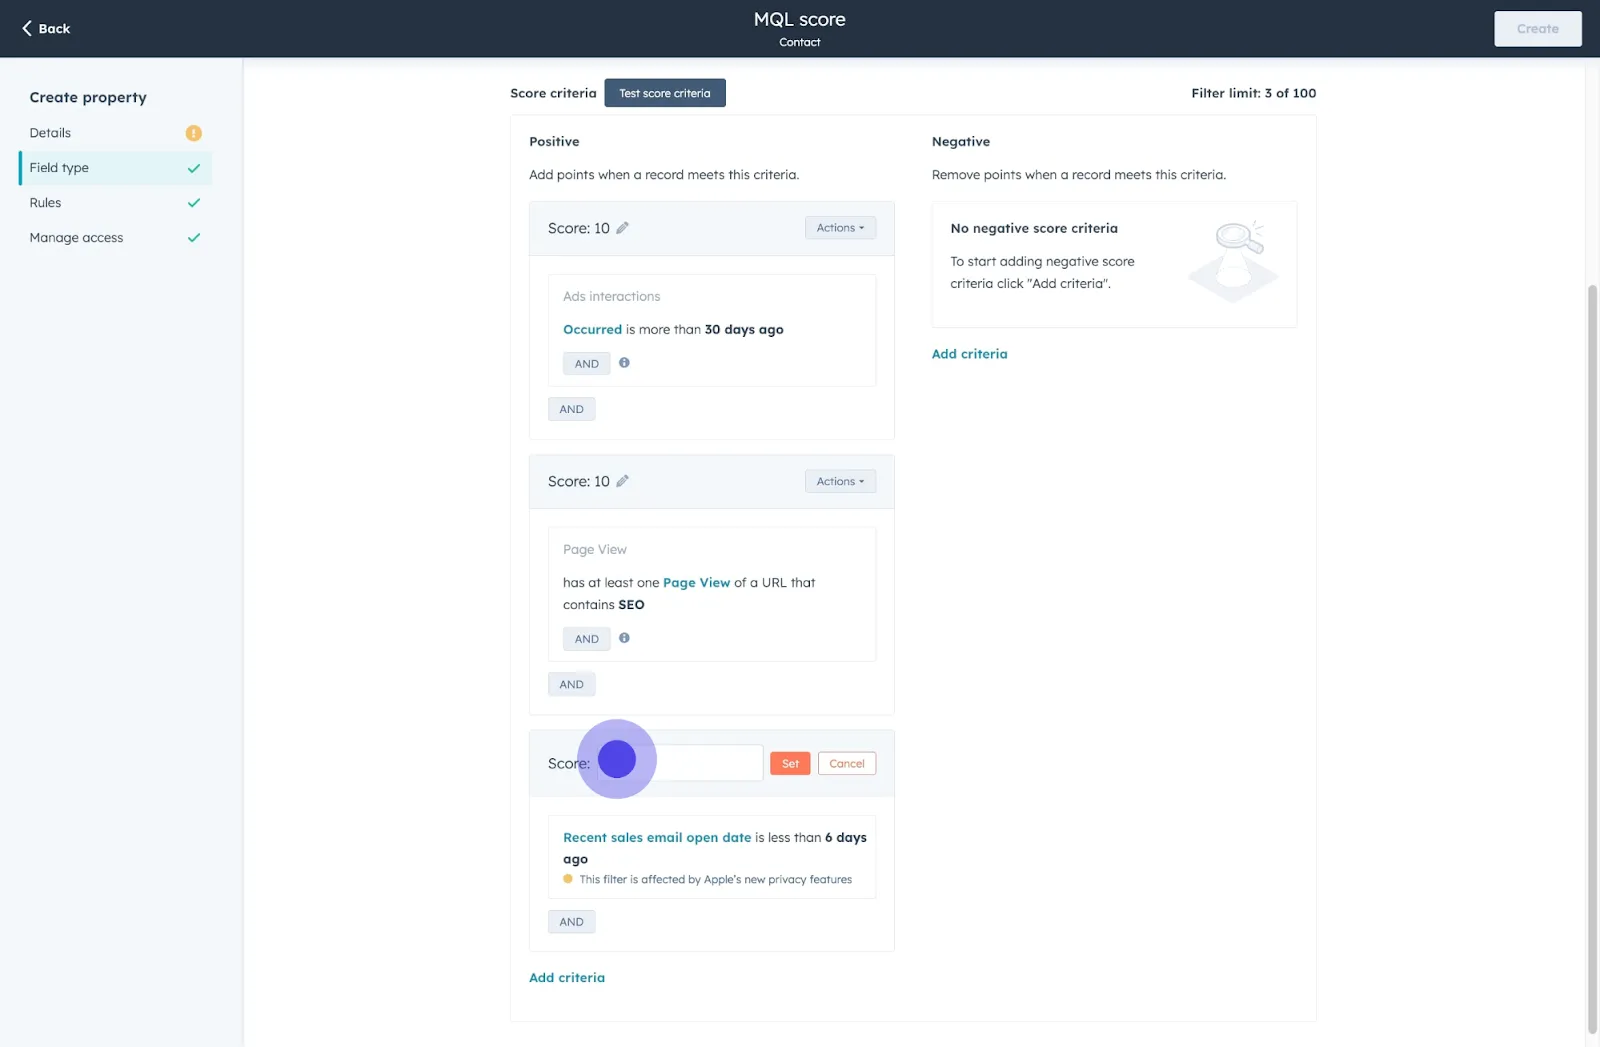Click info icon beside Page View AND
The width and height of the screenshot is (1600, 1047).
tap(624, 638)
